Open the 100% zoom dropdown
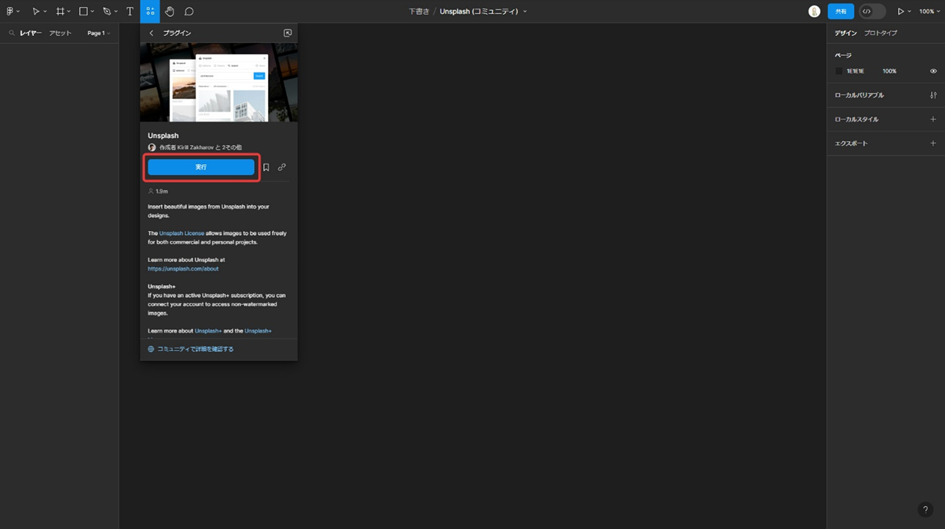Image resolution: width=945 pixels, height=529 pixels. point(929,11)
